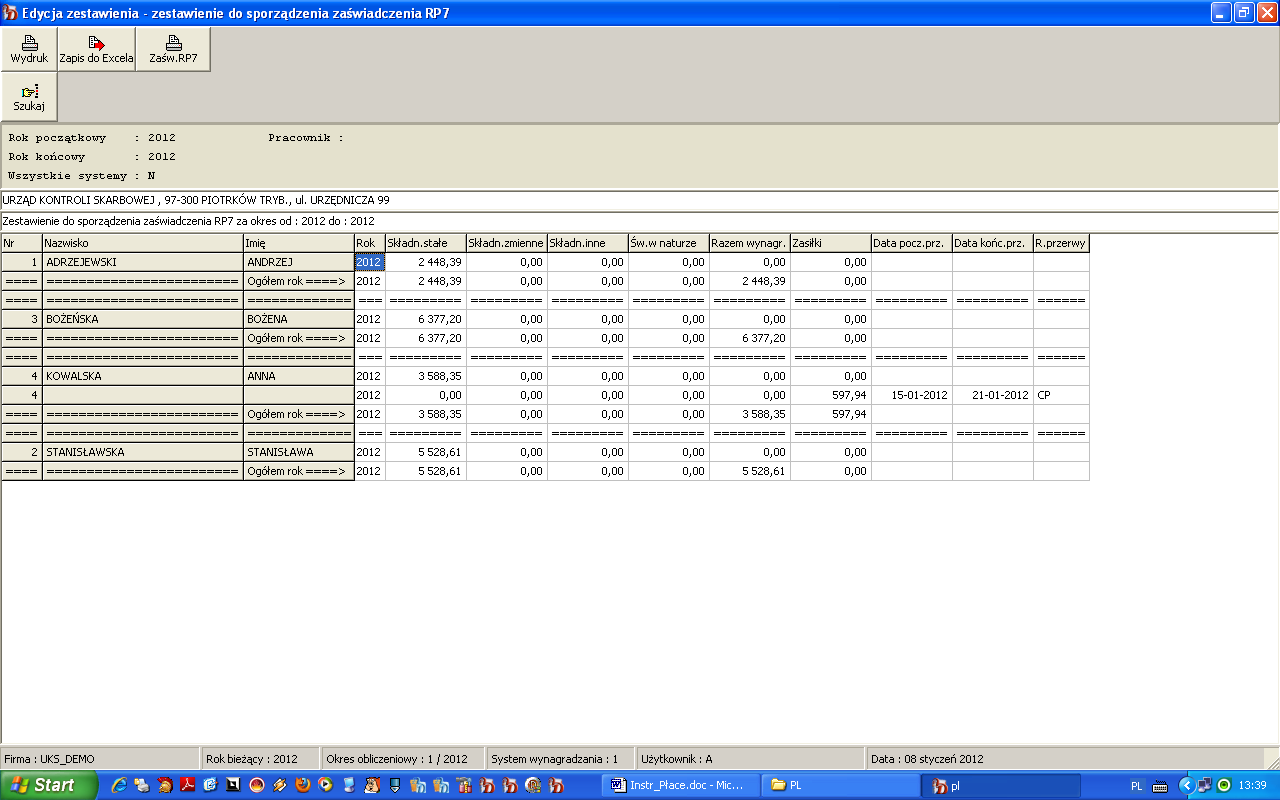This screenshot has width=1280, height=800.
Task: Click 2 448,39 in Razem wynagr. column
Action: tap(750, 281)
